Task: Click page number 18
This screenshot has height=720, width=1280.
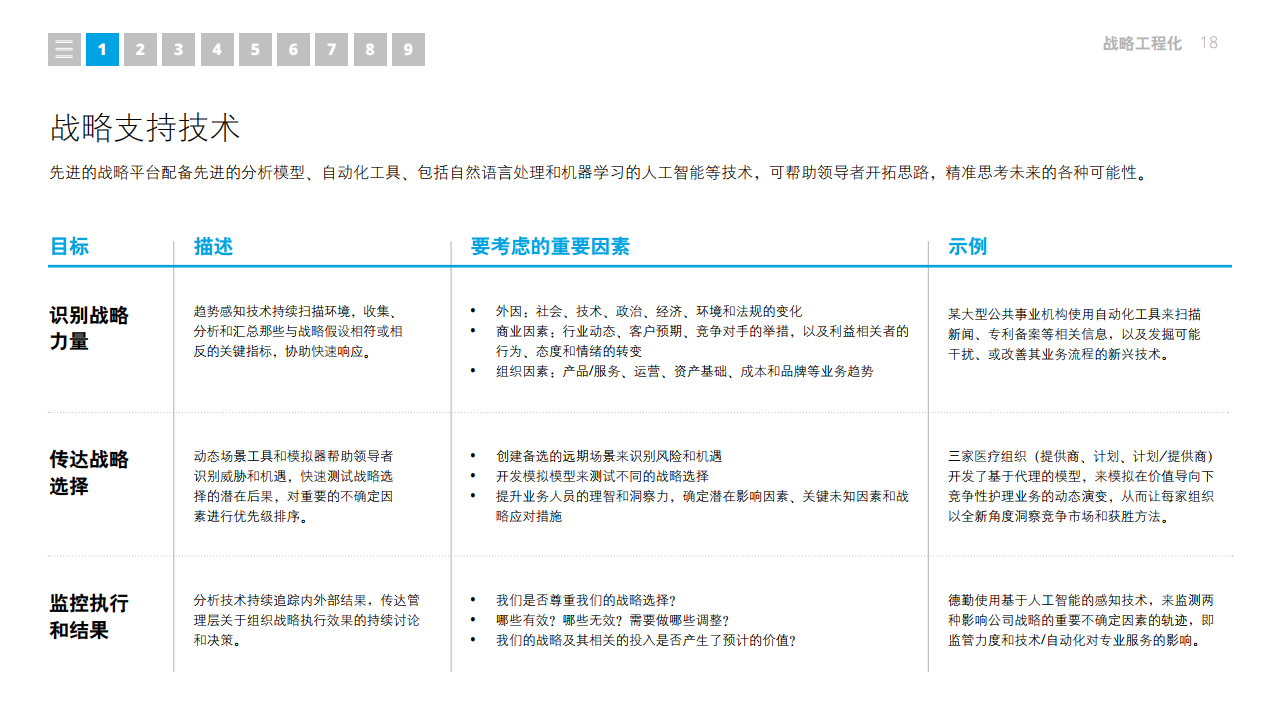Action: pyautogui.click(x=1208, y=42)
